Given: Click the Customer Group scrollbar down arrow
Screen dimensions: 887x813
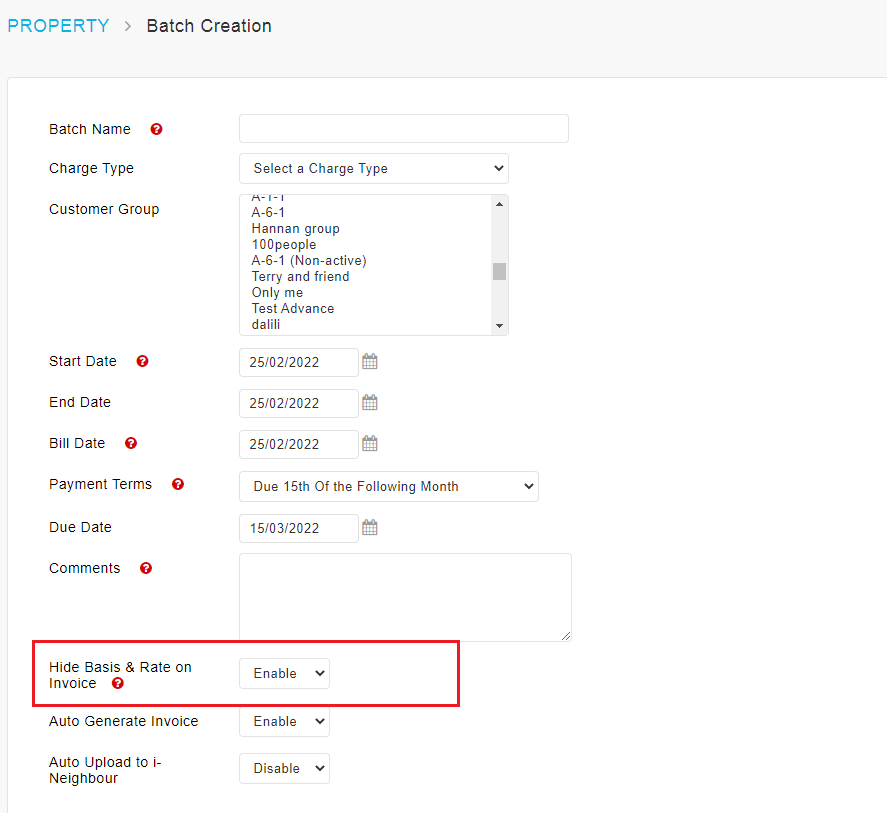Looking at the screenshot, I should pyautogui.click(x=499, y=325).
